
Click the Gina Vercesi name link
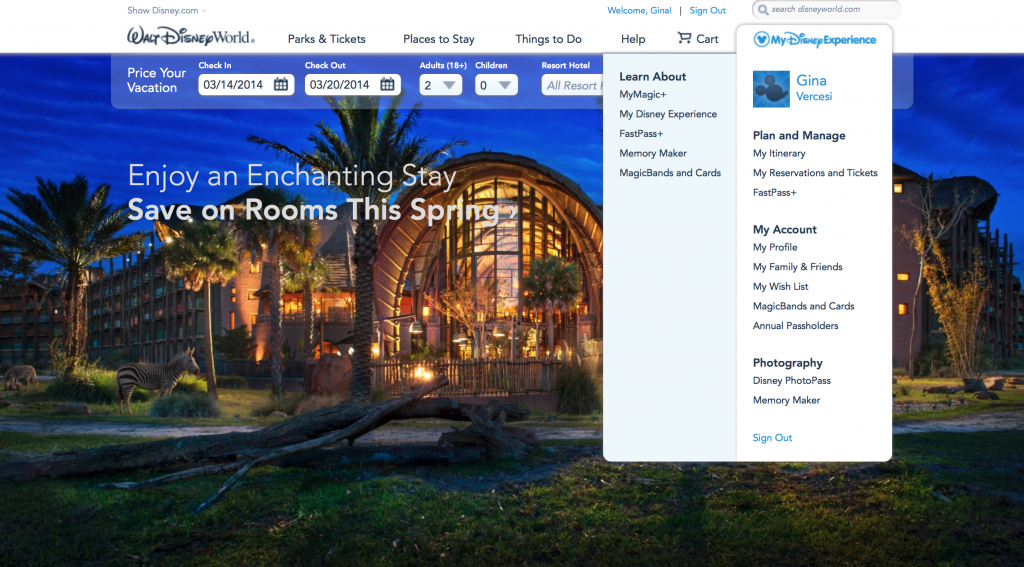(x=814, y=88)
